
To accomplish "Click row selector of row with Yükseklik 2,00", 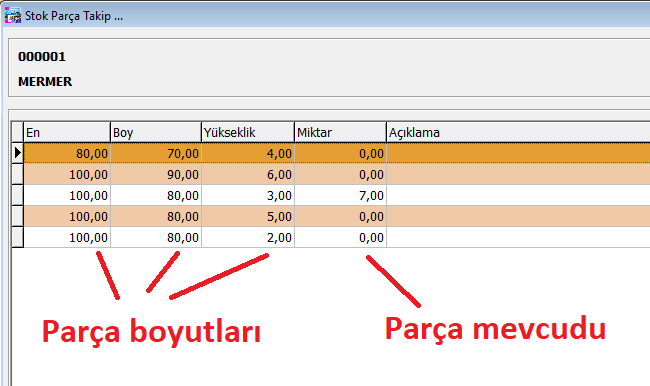I will 17,237.
